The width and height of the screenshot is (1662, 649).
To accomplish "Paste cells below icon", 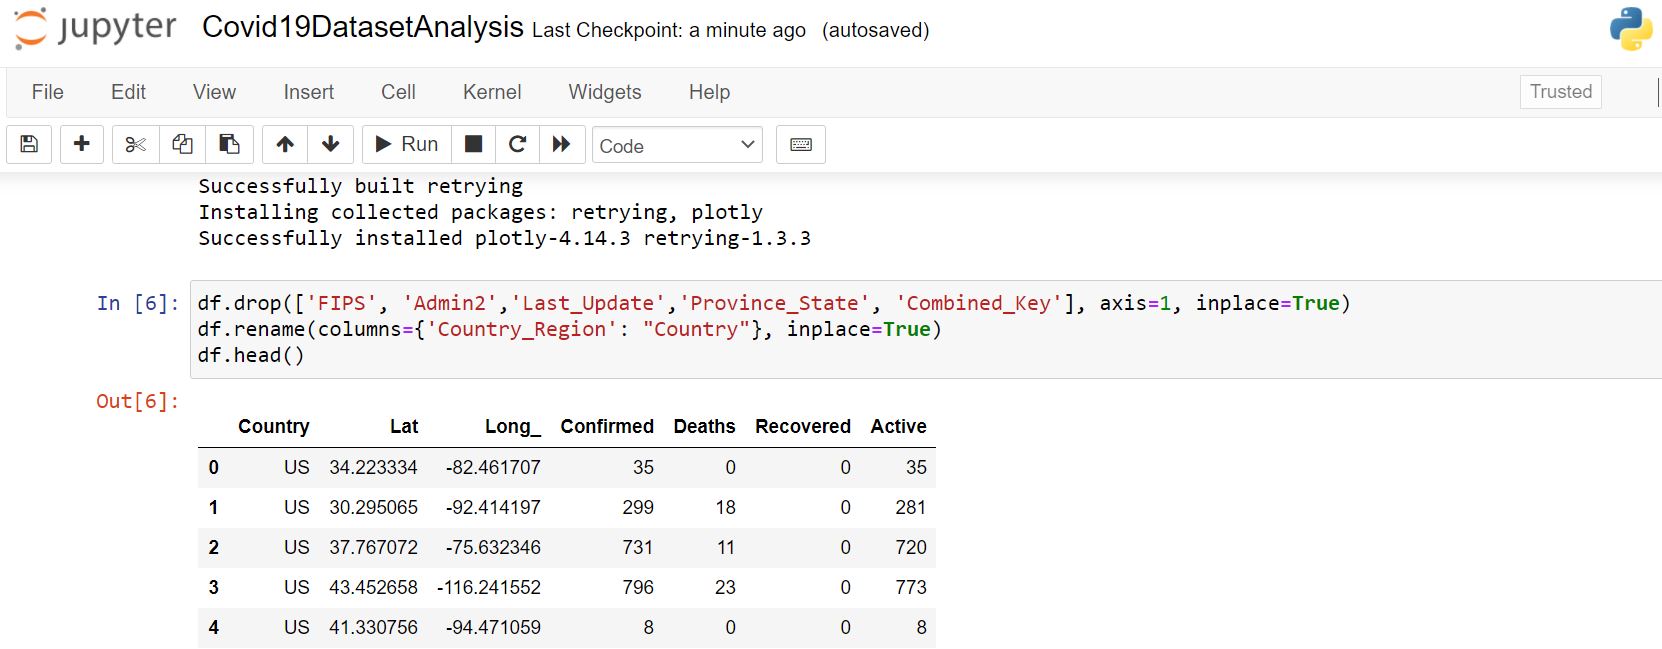I will coord(229,145).
